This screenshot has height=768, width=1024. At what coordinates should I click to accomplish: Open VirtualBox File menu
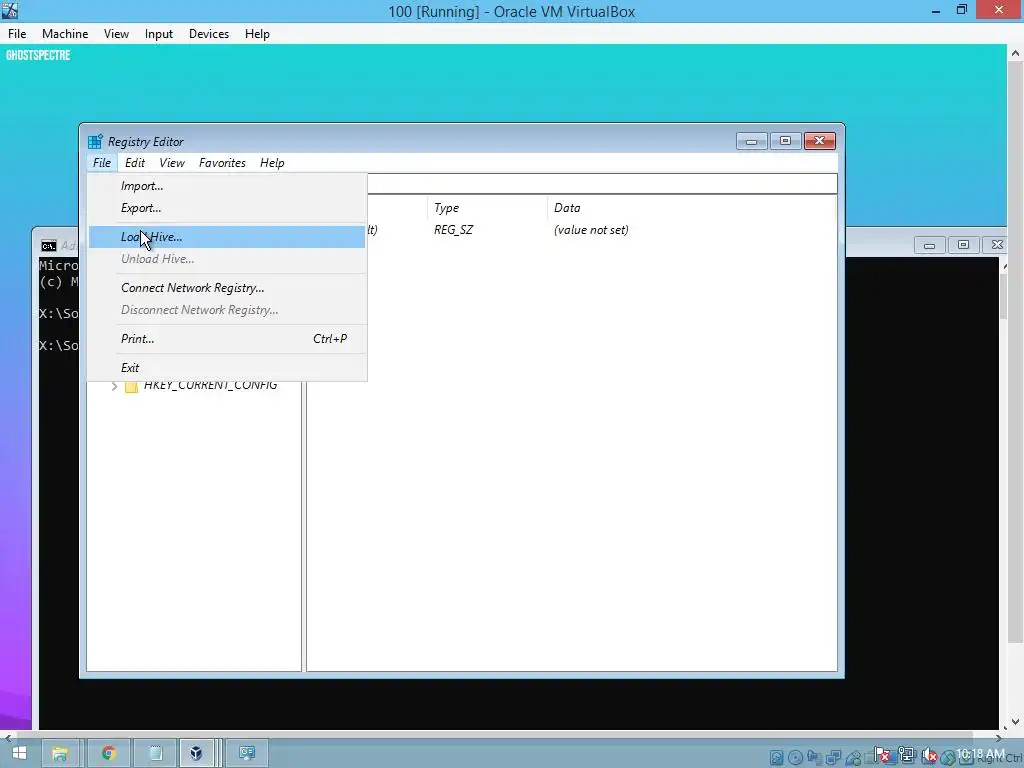17,34
